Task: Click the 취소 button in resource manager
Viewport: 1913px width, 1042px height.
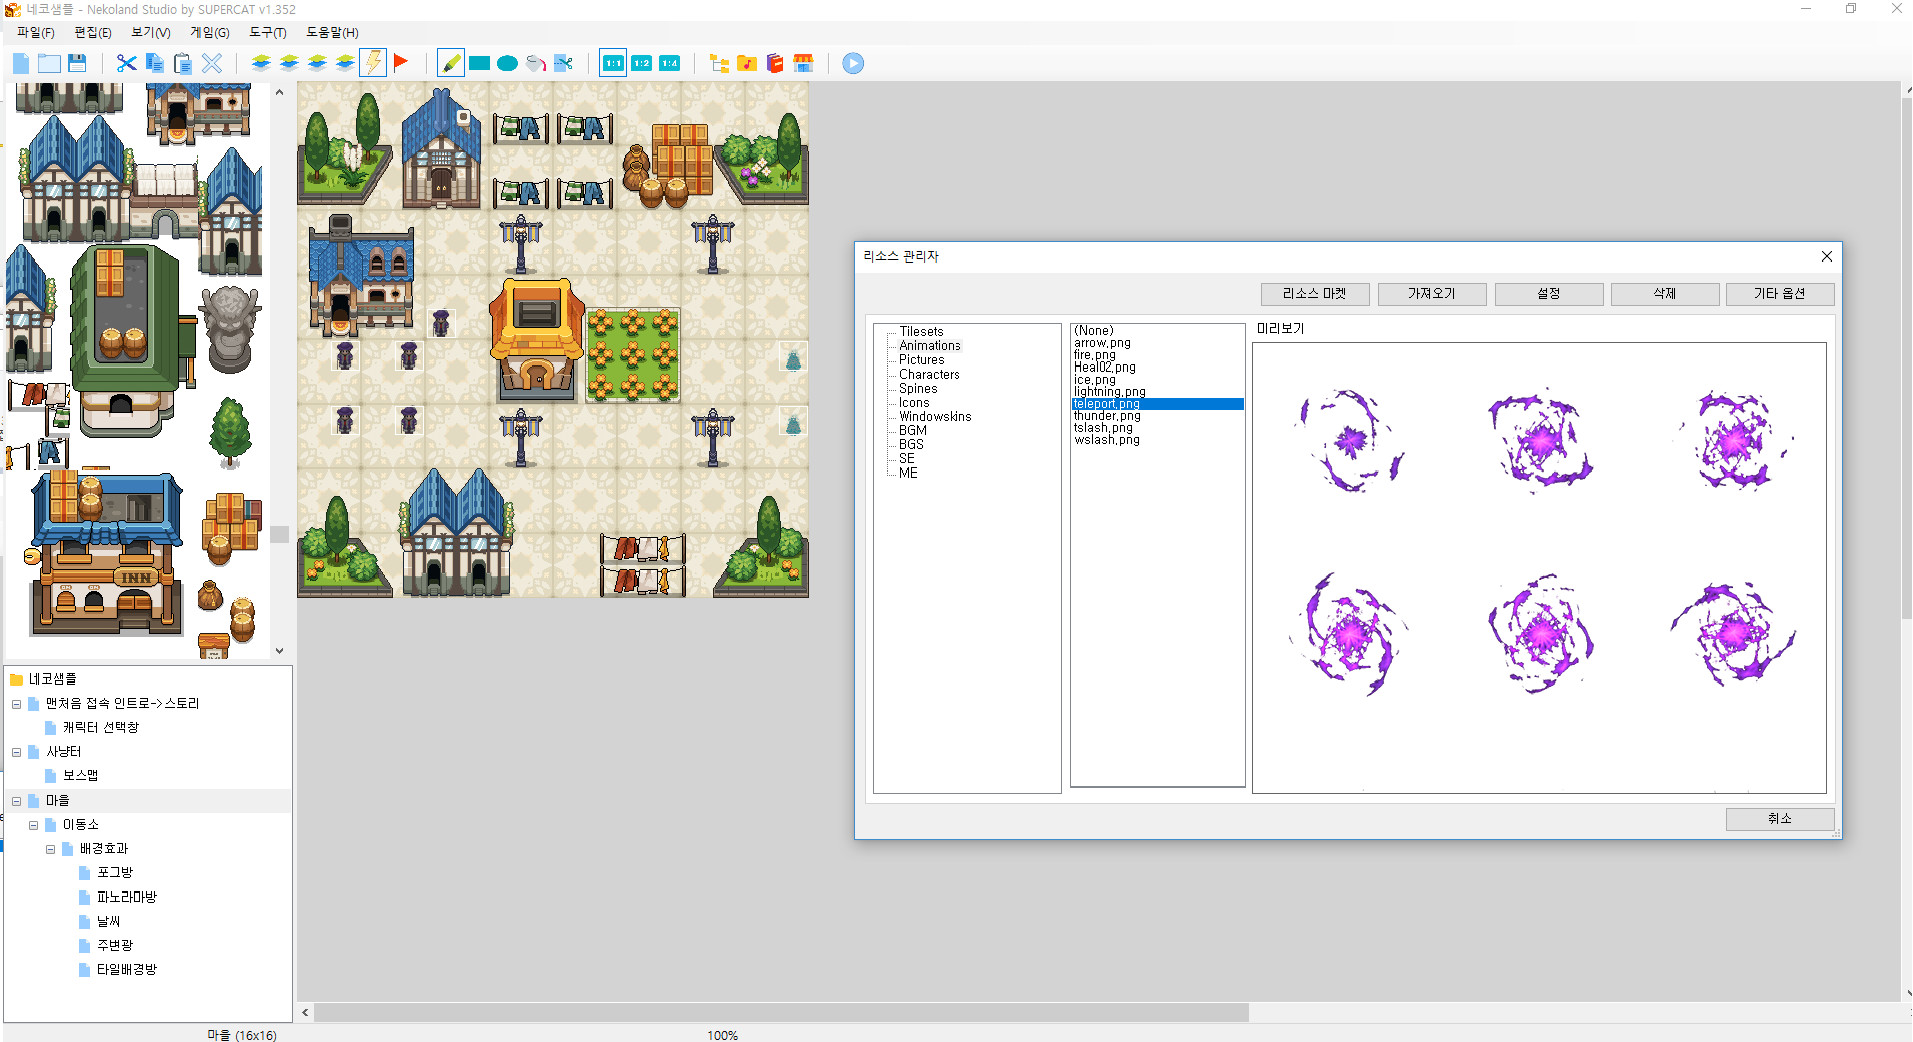Action: [1779, 818]
